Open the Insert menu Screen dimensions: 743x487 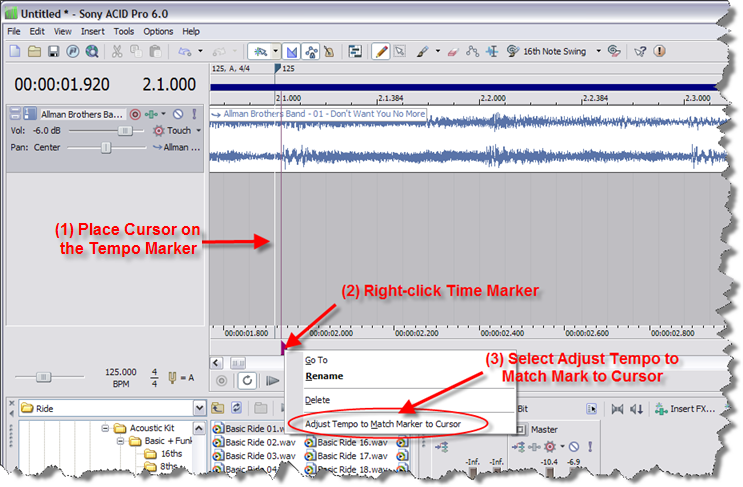click(92, 31)
